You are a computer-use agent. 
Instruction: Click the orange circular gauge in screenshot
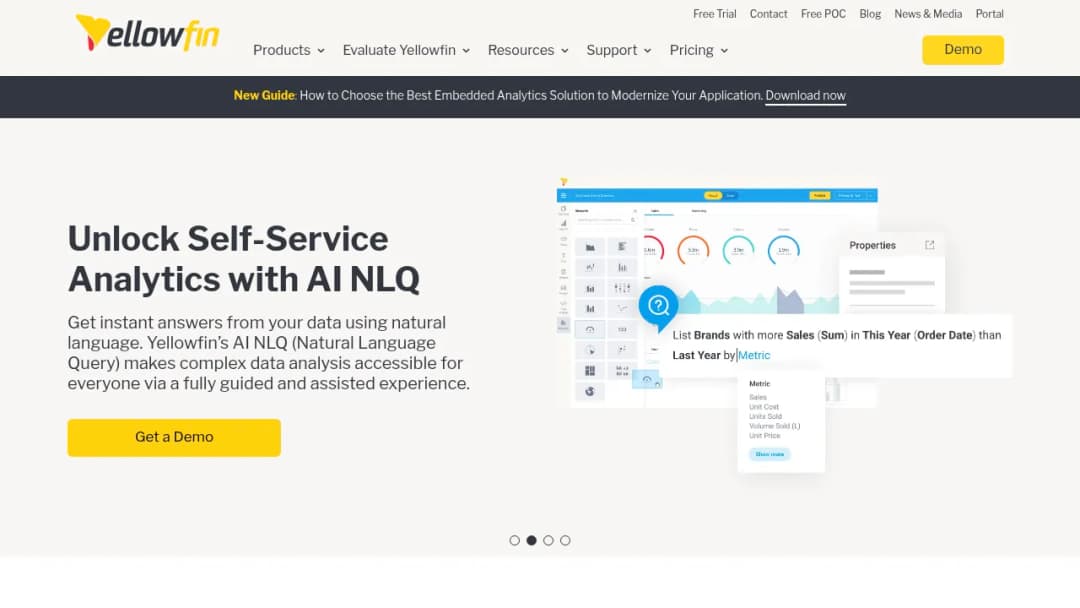click(693, 250)
